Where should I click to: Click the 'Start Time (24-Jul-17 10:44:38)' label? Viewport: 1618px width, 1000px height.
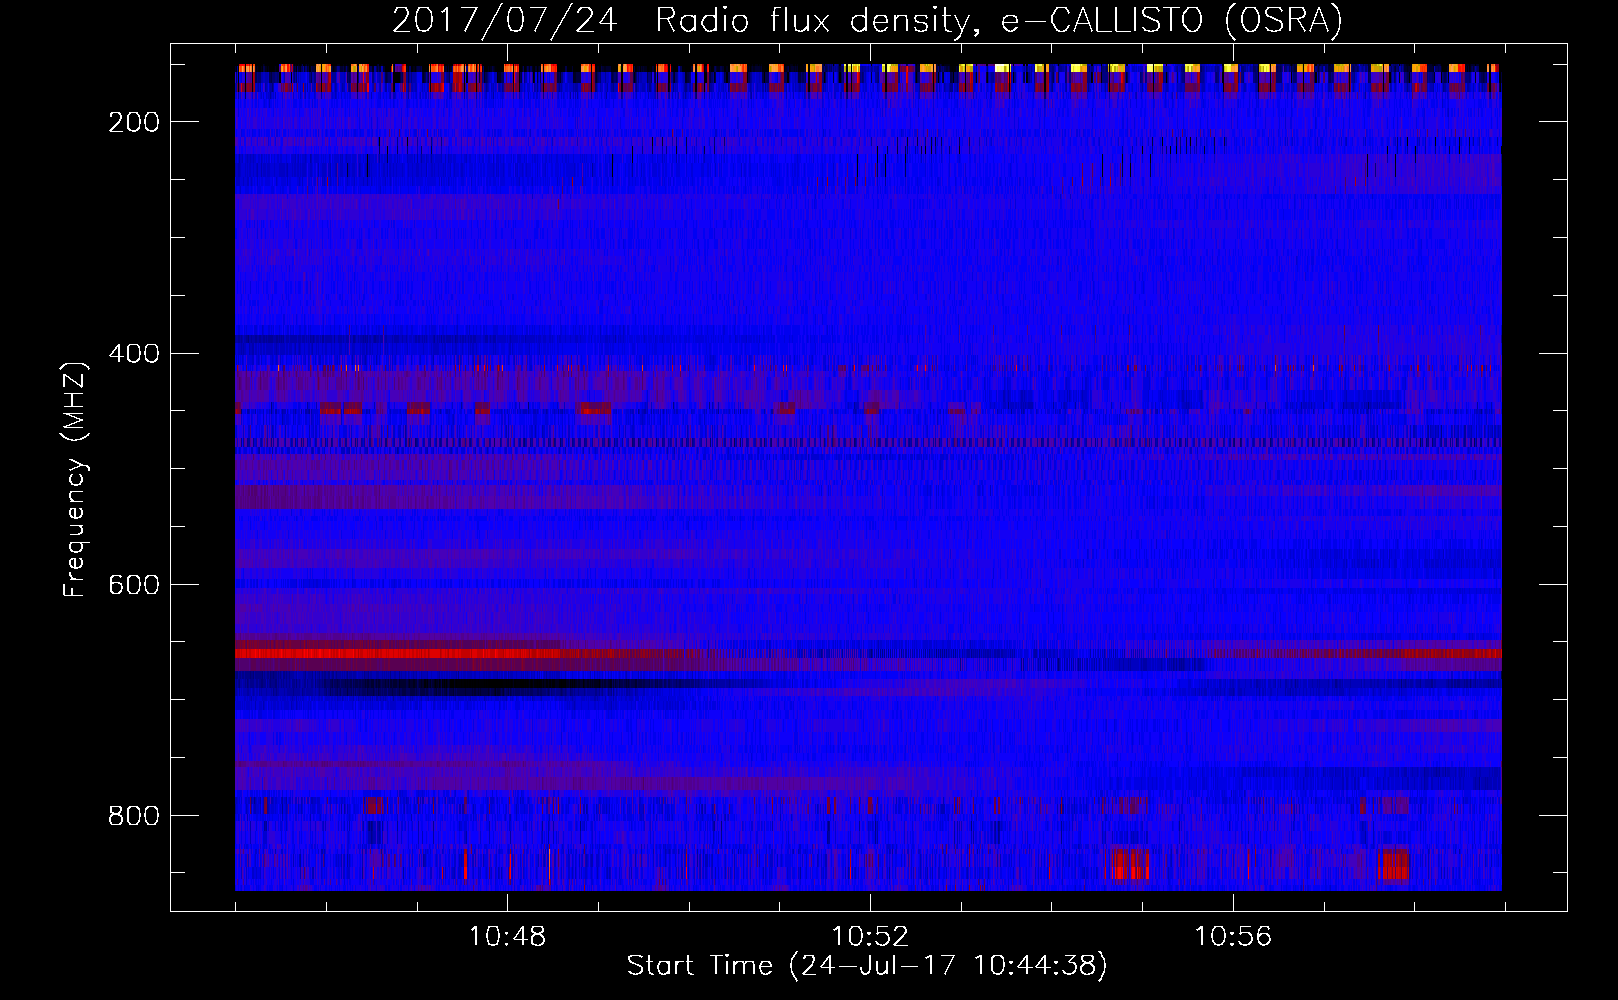click(867, 966)
